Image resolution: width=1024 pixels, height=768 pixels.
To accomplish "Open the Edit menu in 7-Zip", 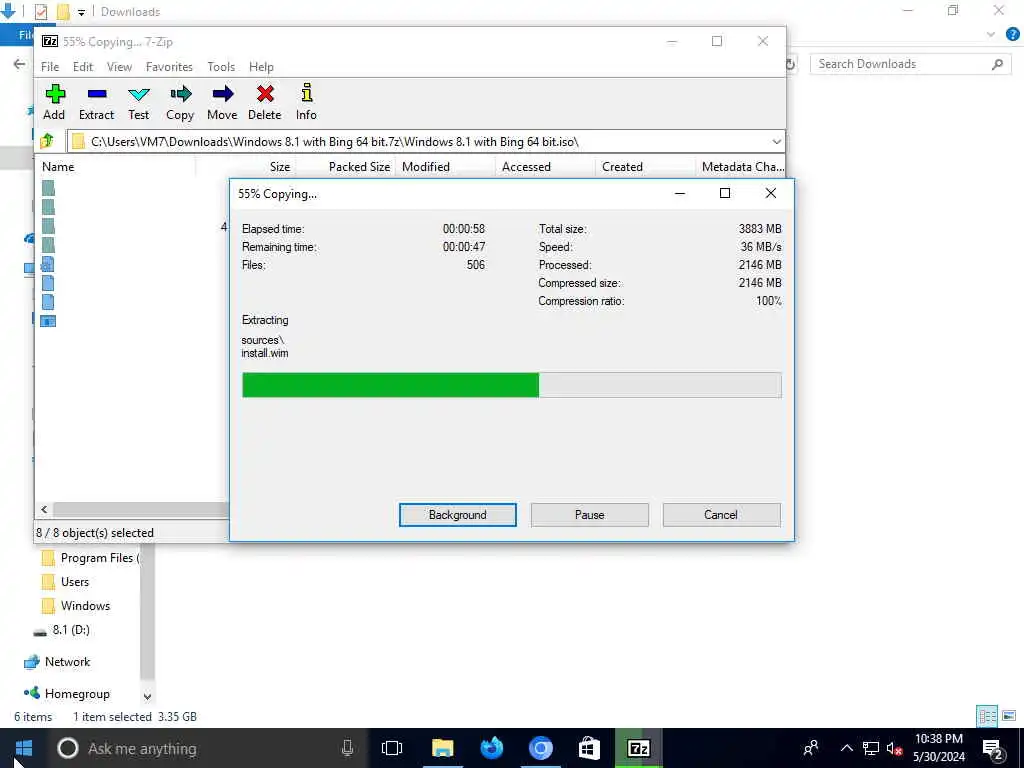I will (x=83, y=67).
